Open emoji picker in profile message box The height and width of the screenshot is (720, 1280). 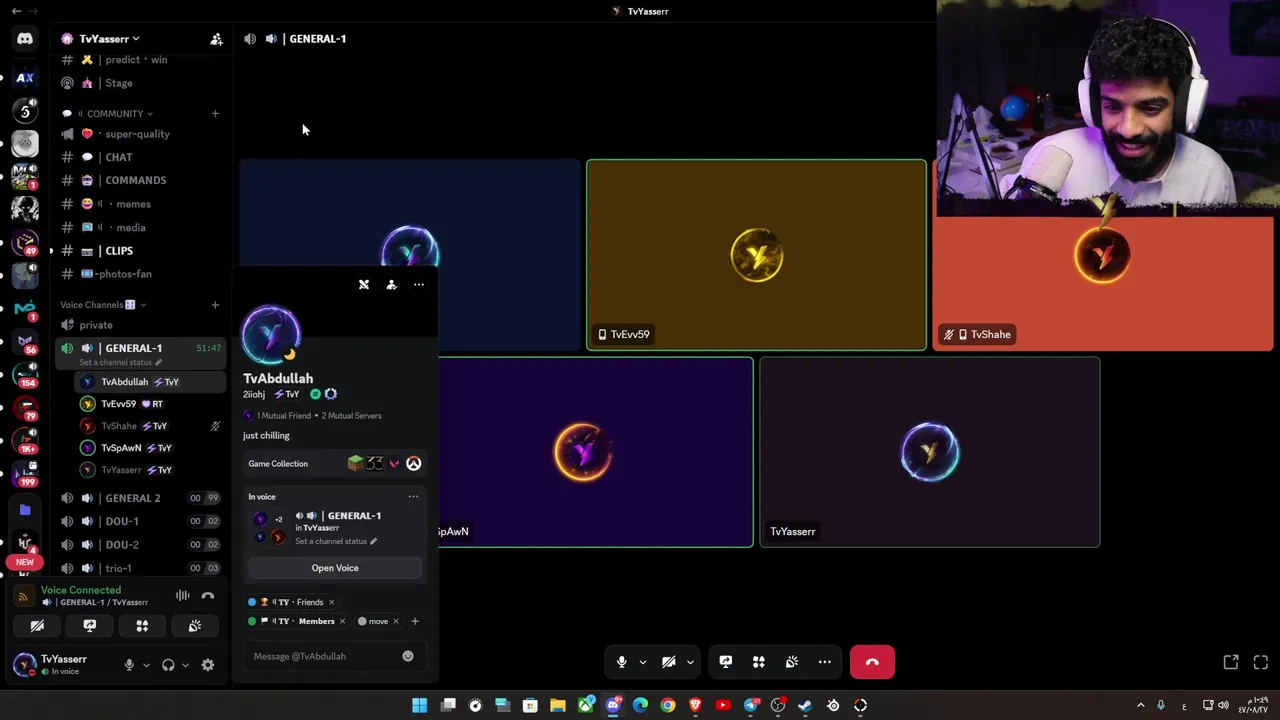click(408, 656)
